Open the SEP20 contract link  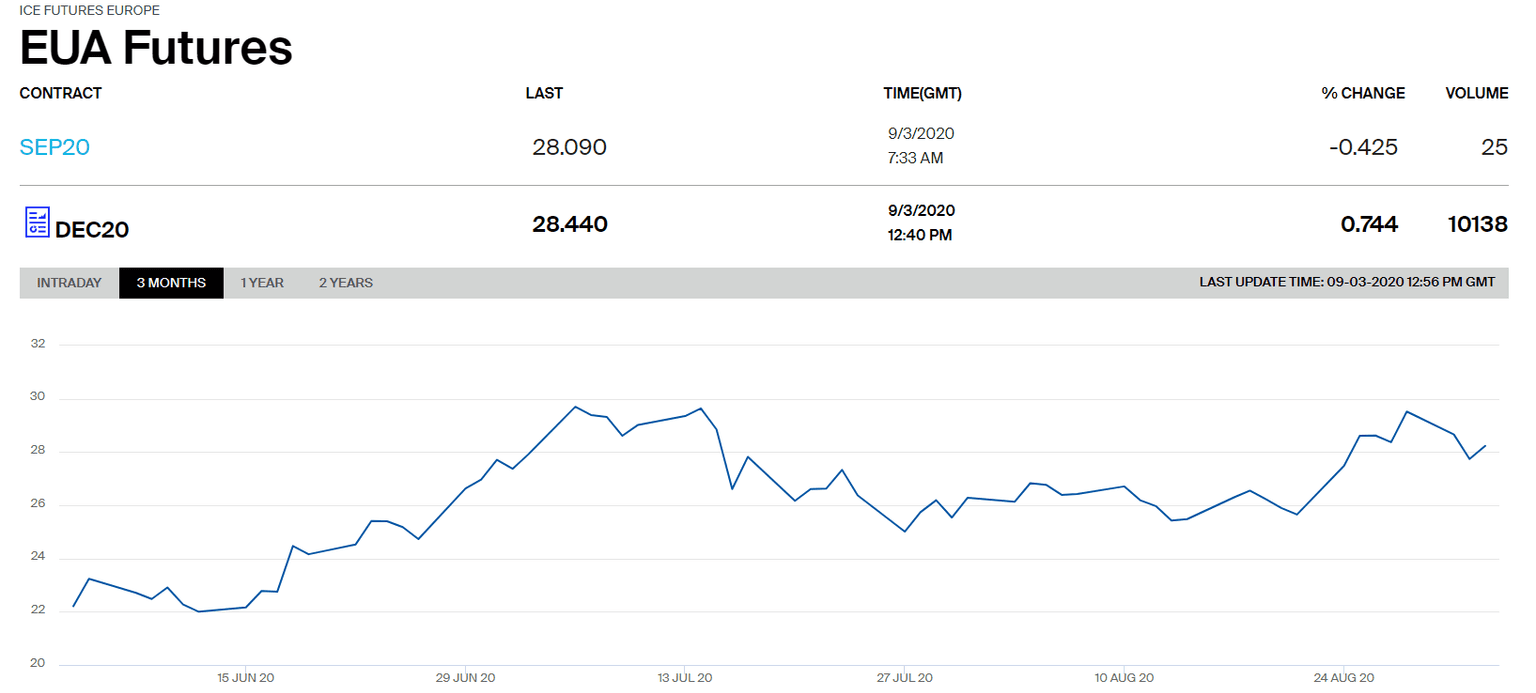[x=54, y=147]
